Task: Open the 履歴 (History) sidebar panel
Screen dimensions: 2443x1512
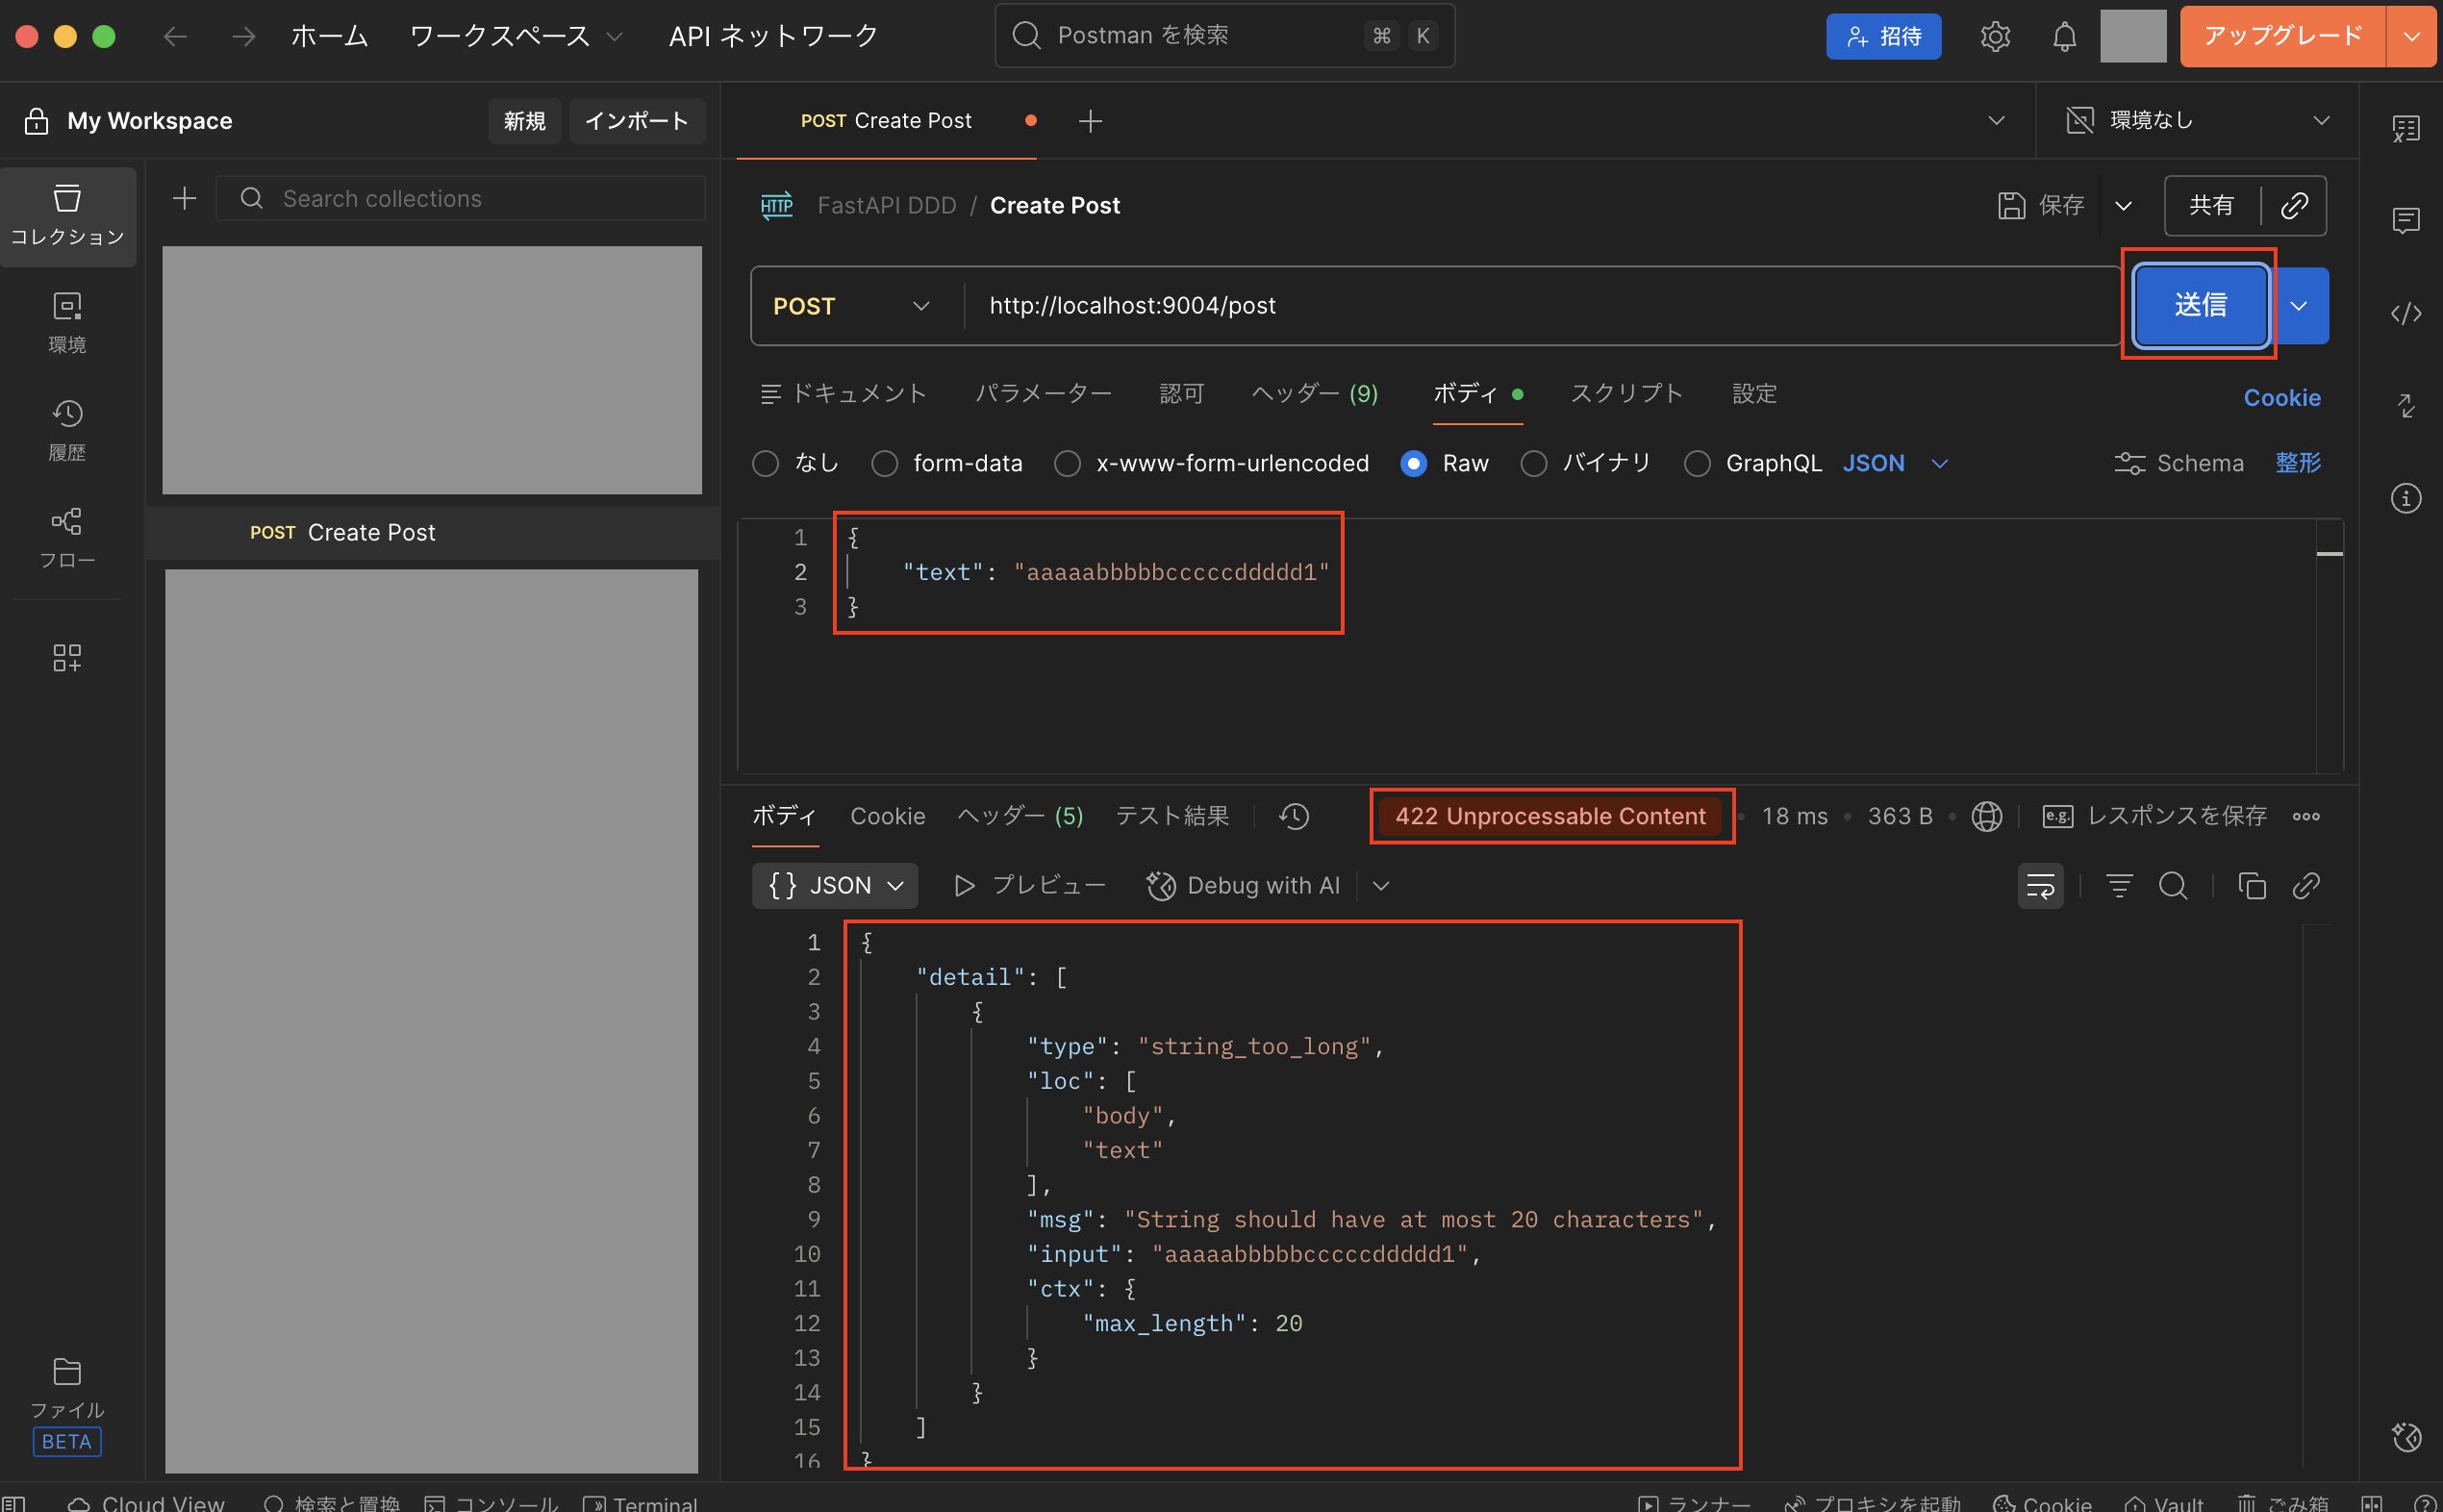Action: (x=67, y=430)
